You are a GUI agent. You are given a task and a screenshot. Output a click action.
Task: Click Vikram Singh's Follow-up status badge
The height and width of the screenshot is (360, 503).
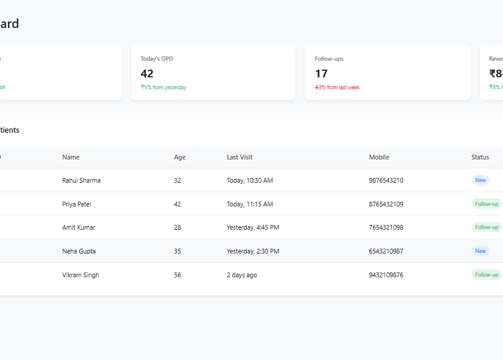487,275
